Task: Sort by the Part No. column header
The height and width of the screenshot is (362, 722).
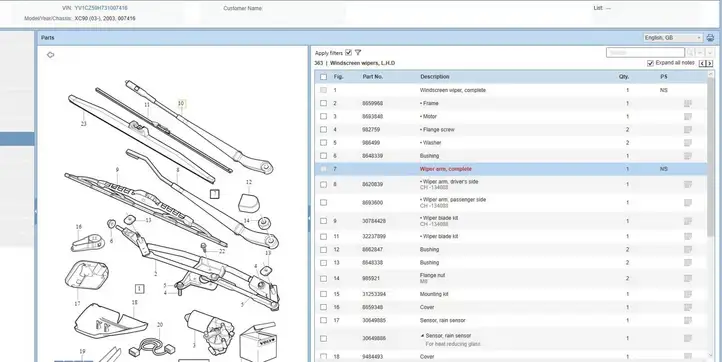Action: pyautogui.click(x=373, y=77)
